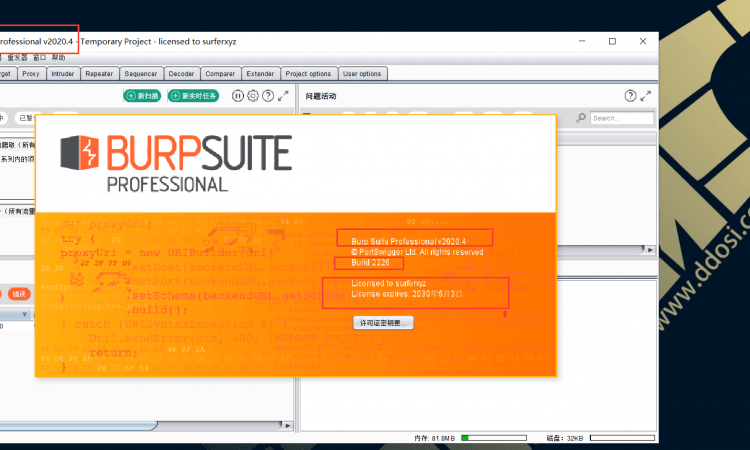
Task: Toggle the orange 错误 filter pill
Action: pyautogui.click(x=19, y=294)
